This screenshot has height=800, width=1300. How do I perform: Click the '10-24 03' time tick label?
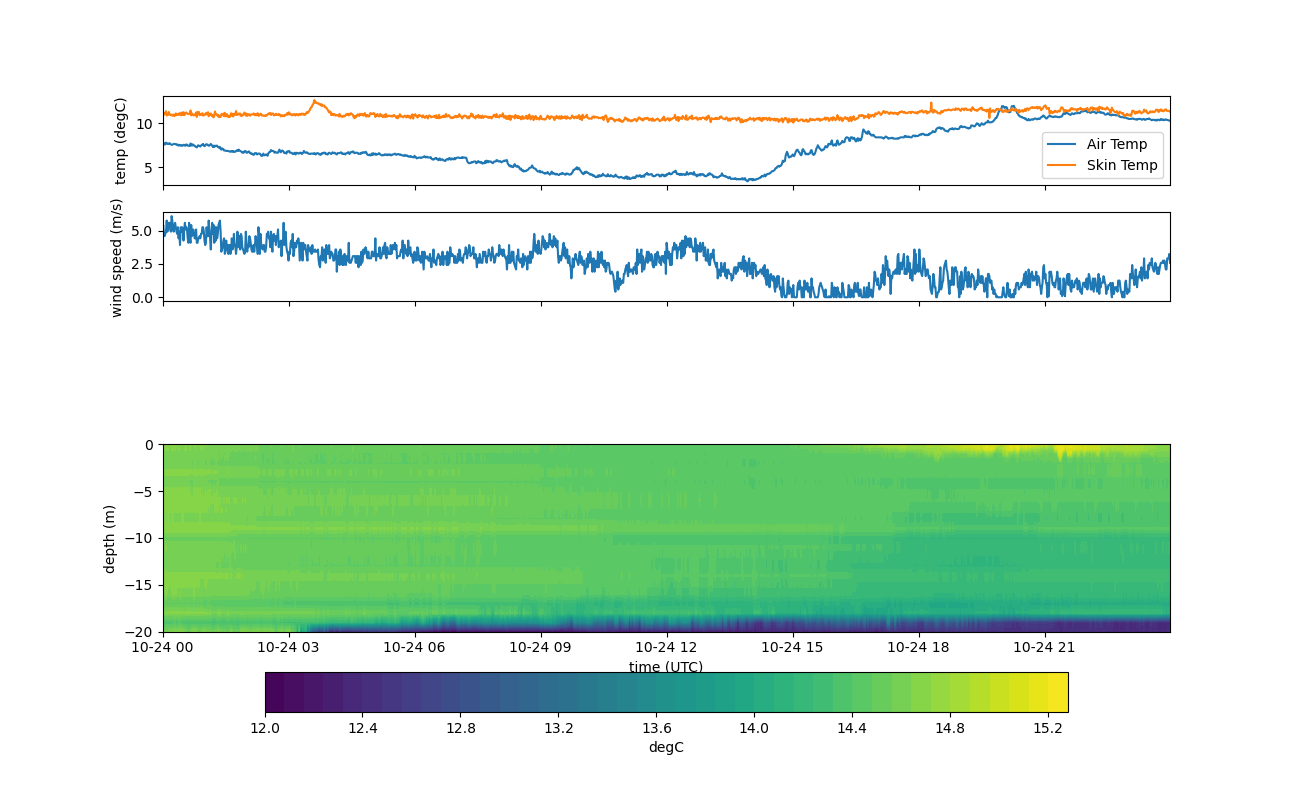pyautogui.click(x=289, y=647)
